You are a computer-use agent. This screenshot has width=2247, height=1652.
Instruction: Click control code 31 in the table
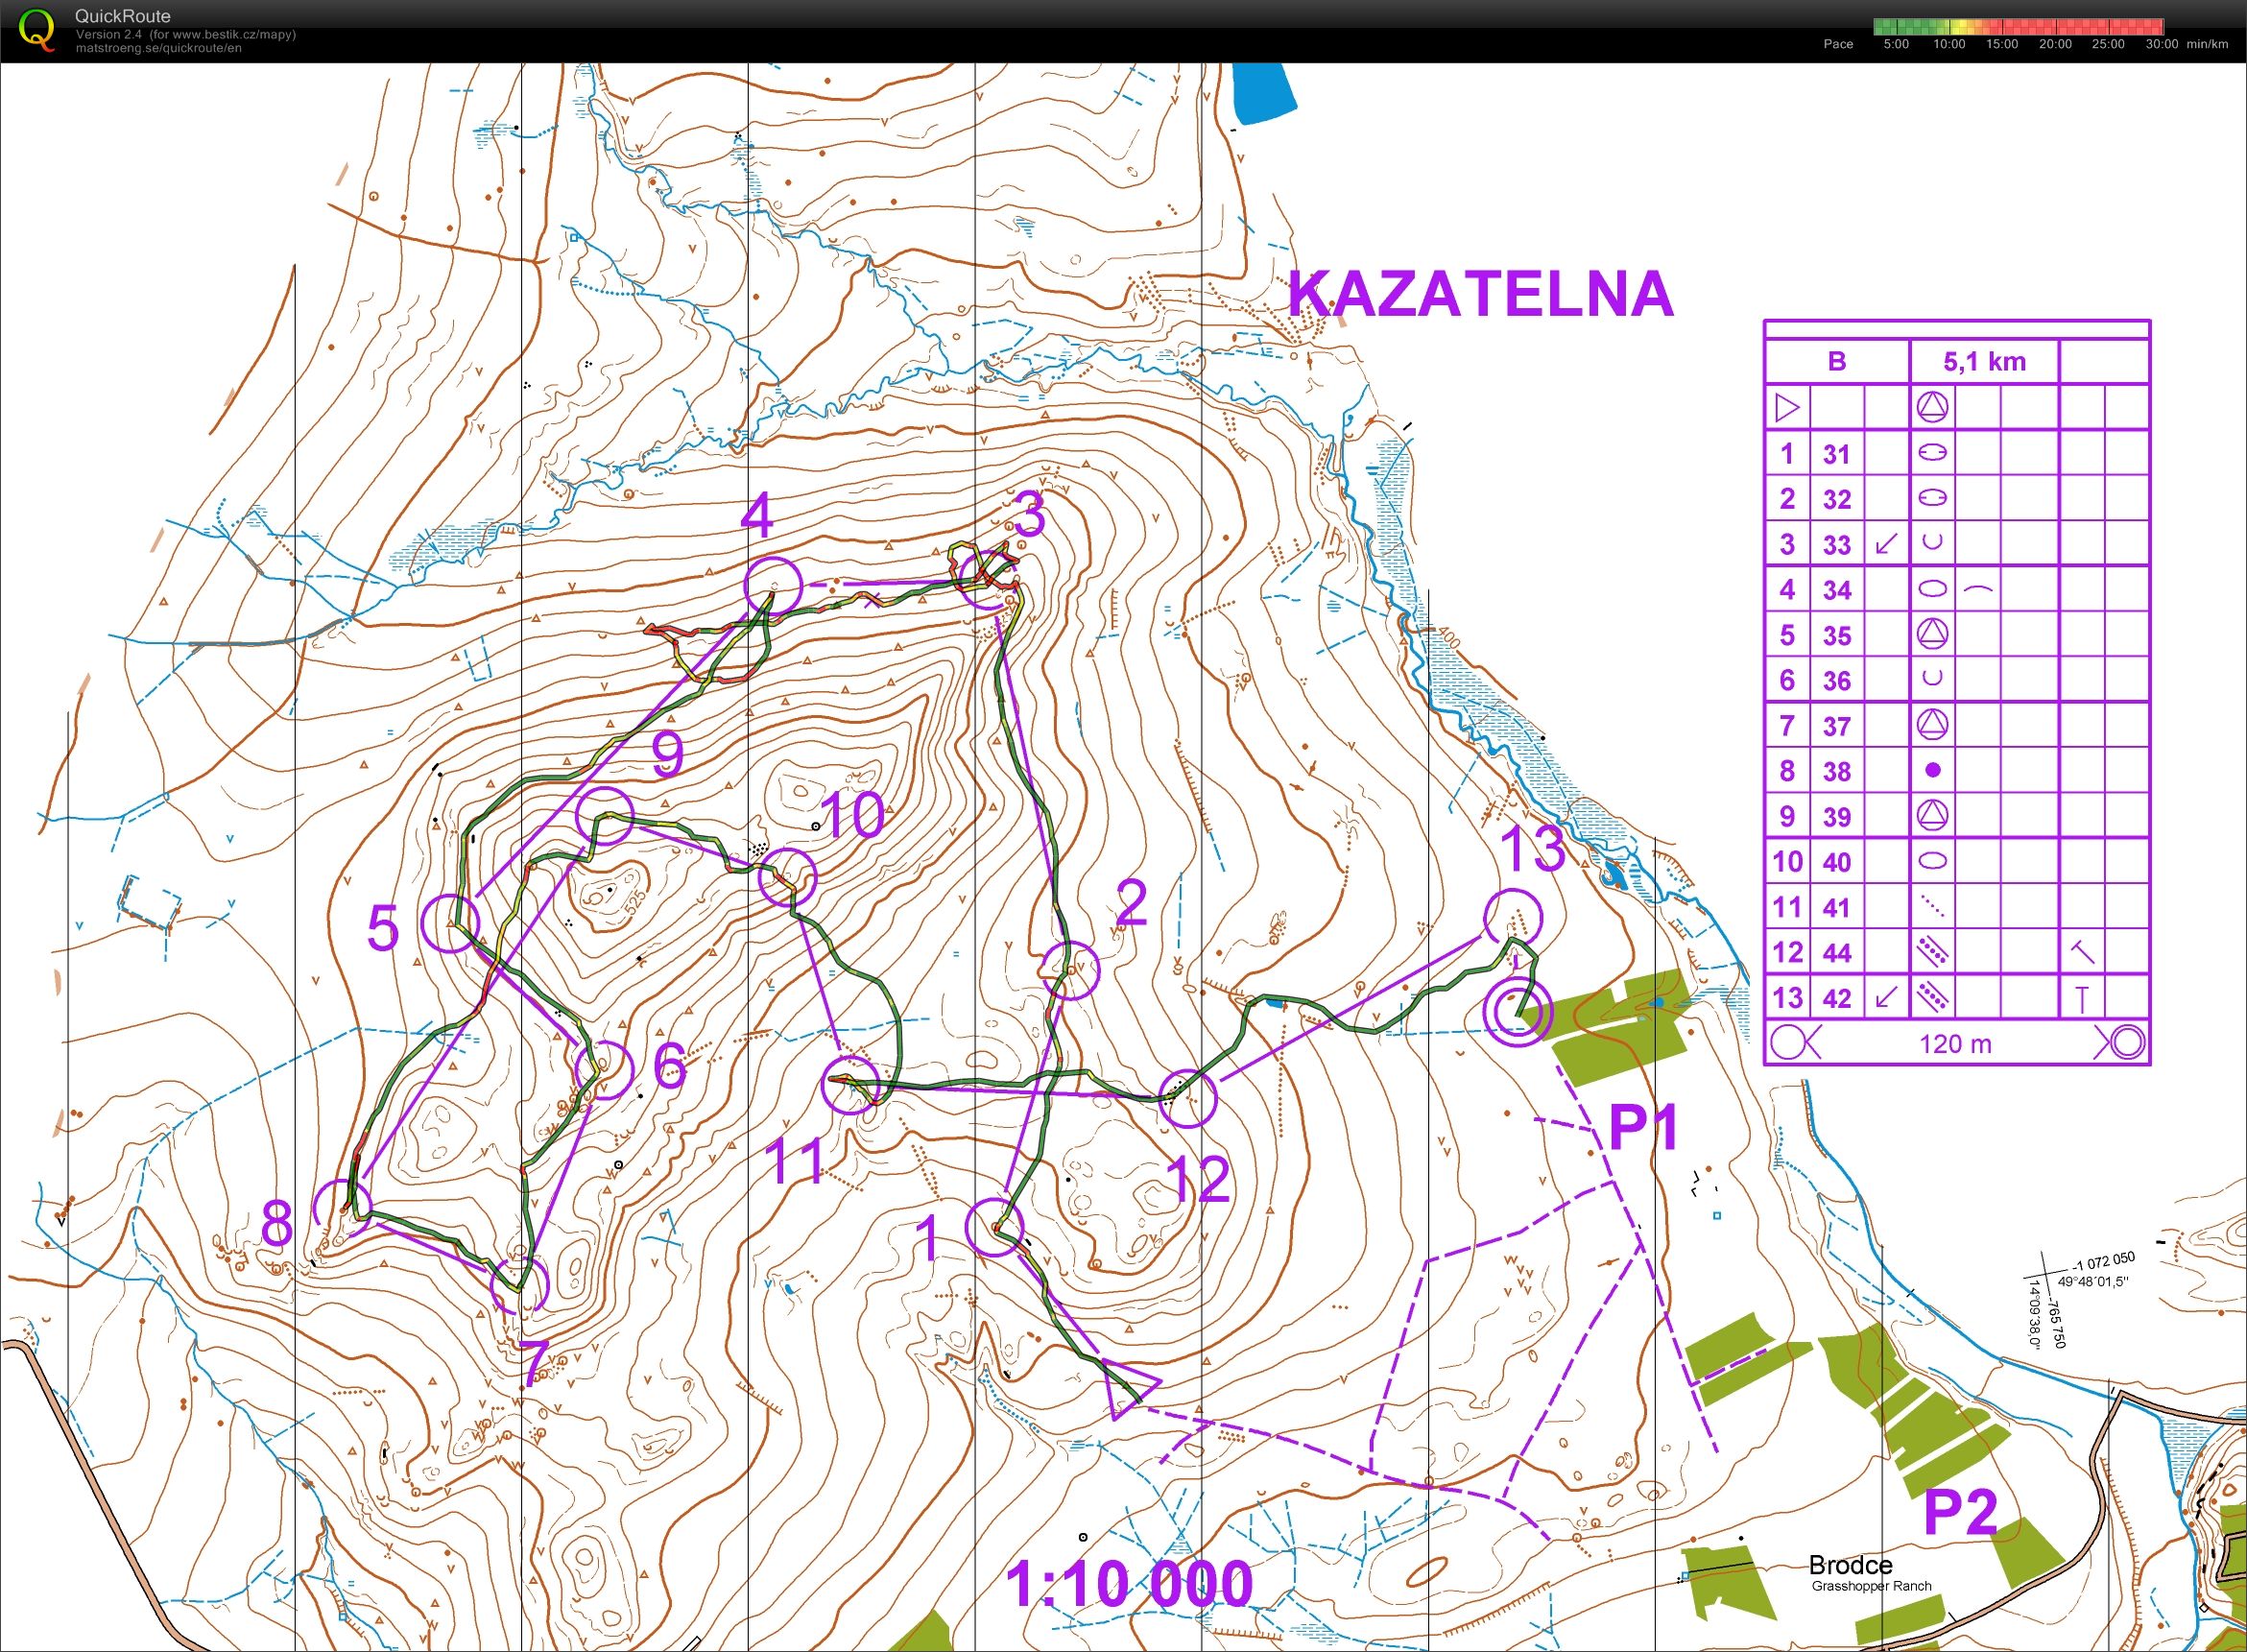[x=1836, y=454]
